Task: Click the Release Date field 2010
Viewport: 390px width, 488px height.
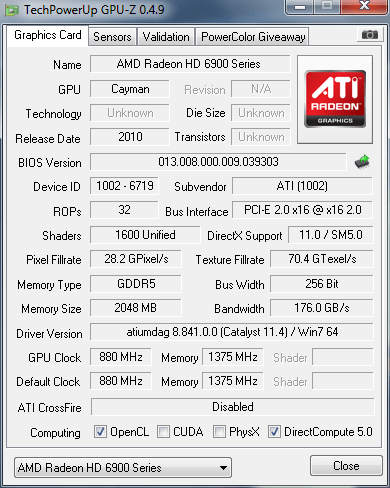Action: pyautogui.click(x=130, y=137)
